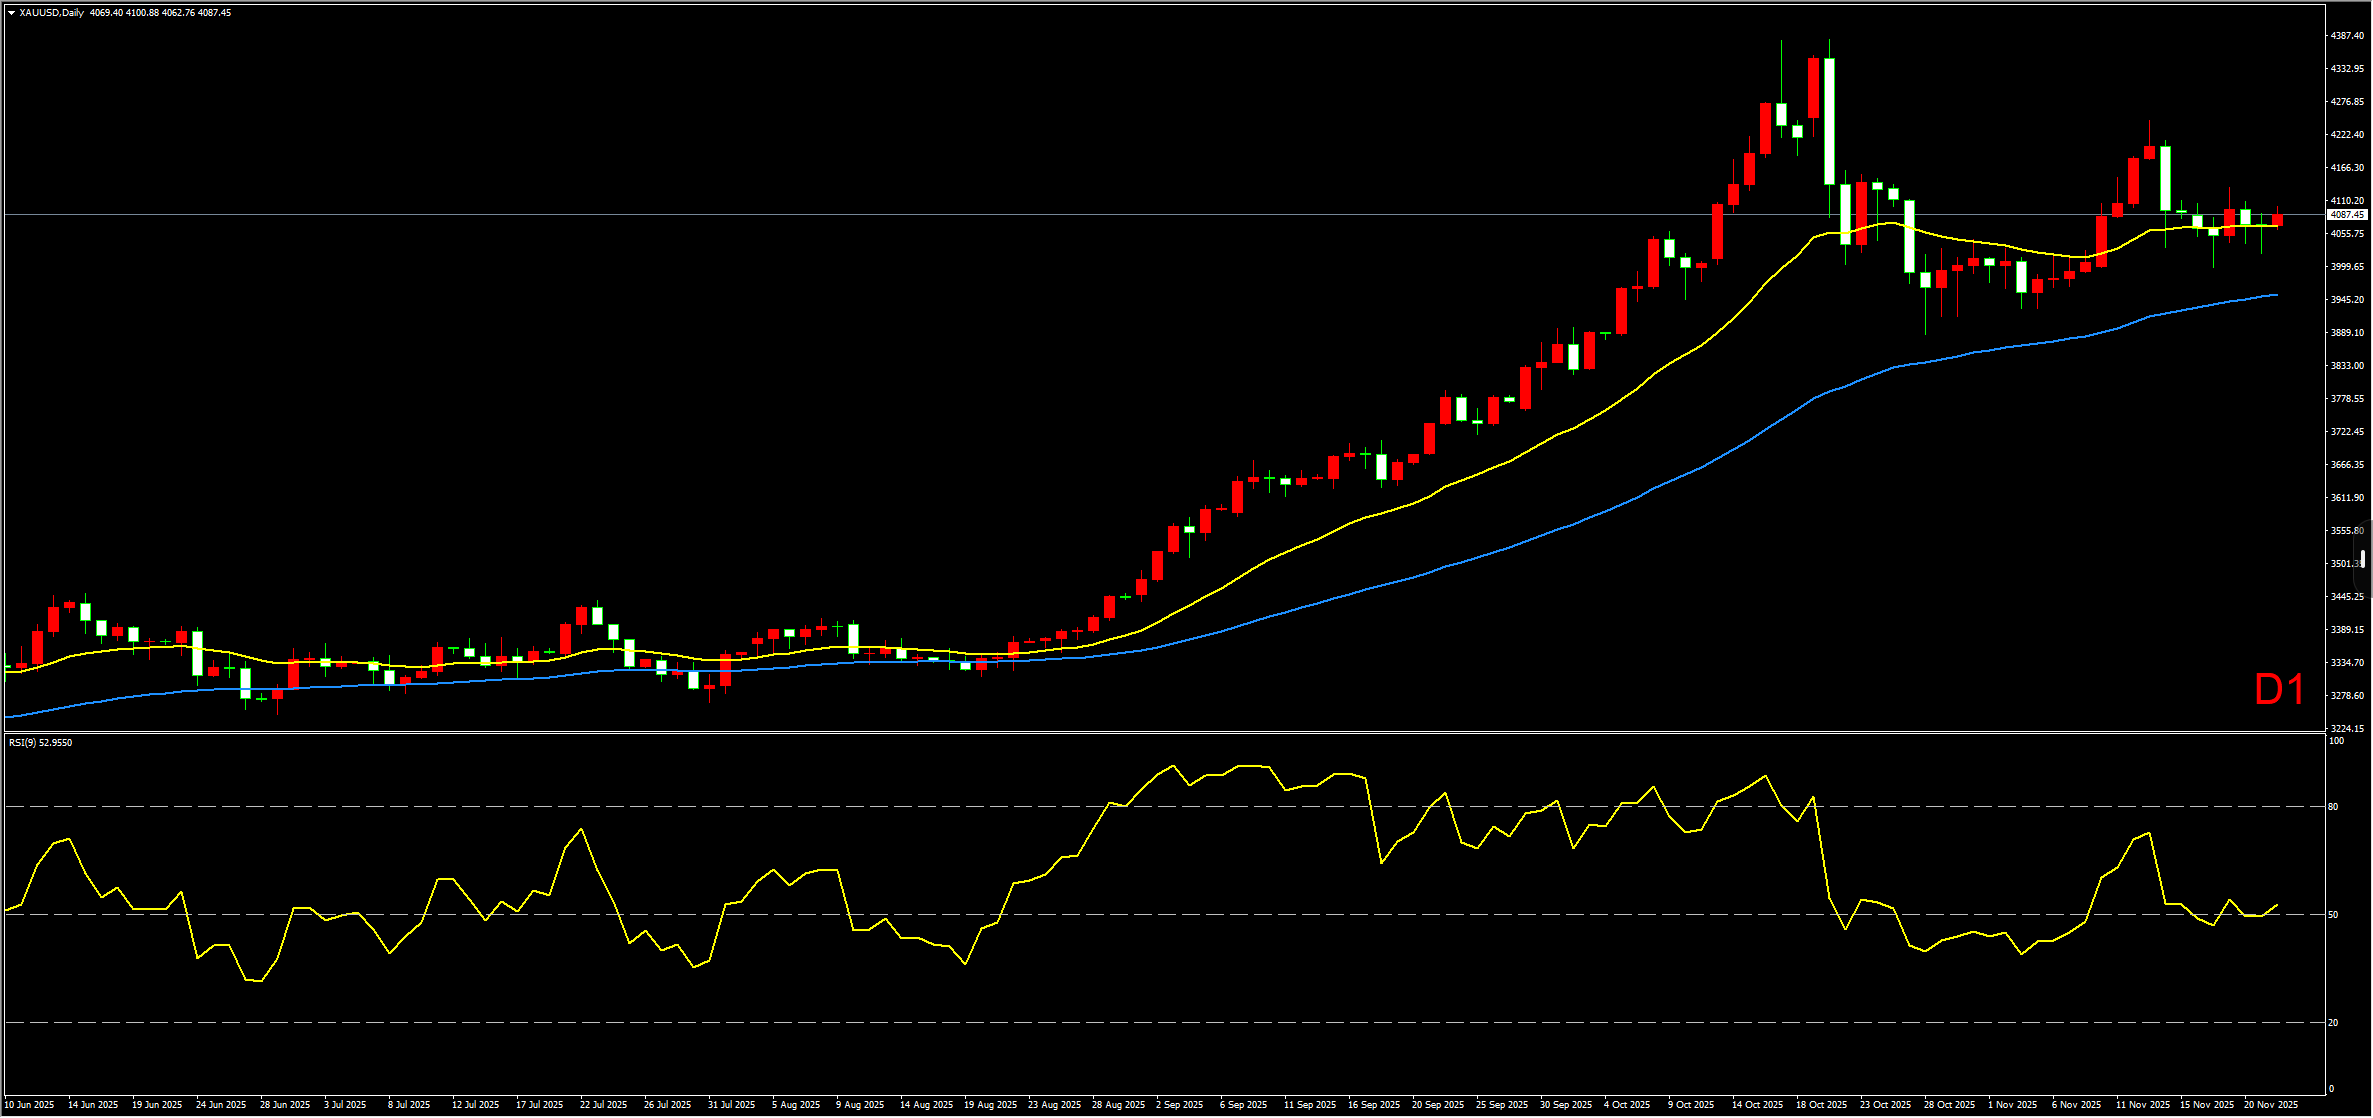This screenshot has height=1118, width=2373.
Task: Click the RSI 20 level label
Action: pos(2333,1023)
